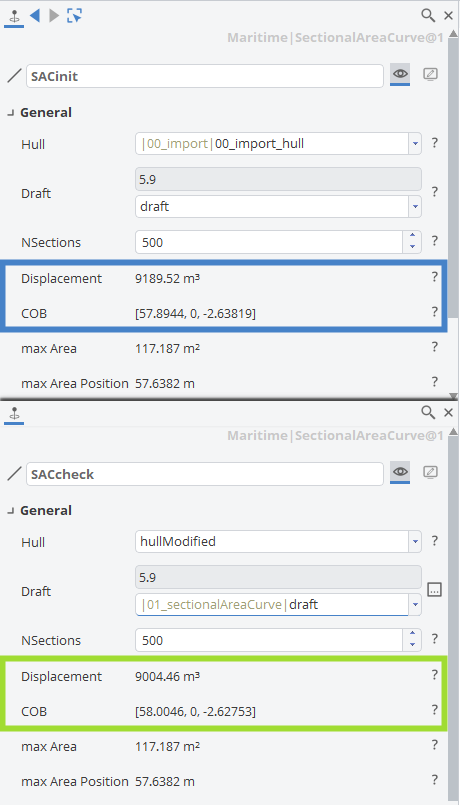
Task: Go back with the left arrow icon
Action: point(34,16)
